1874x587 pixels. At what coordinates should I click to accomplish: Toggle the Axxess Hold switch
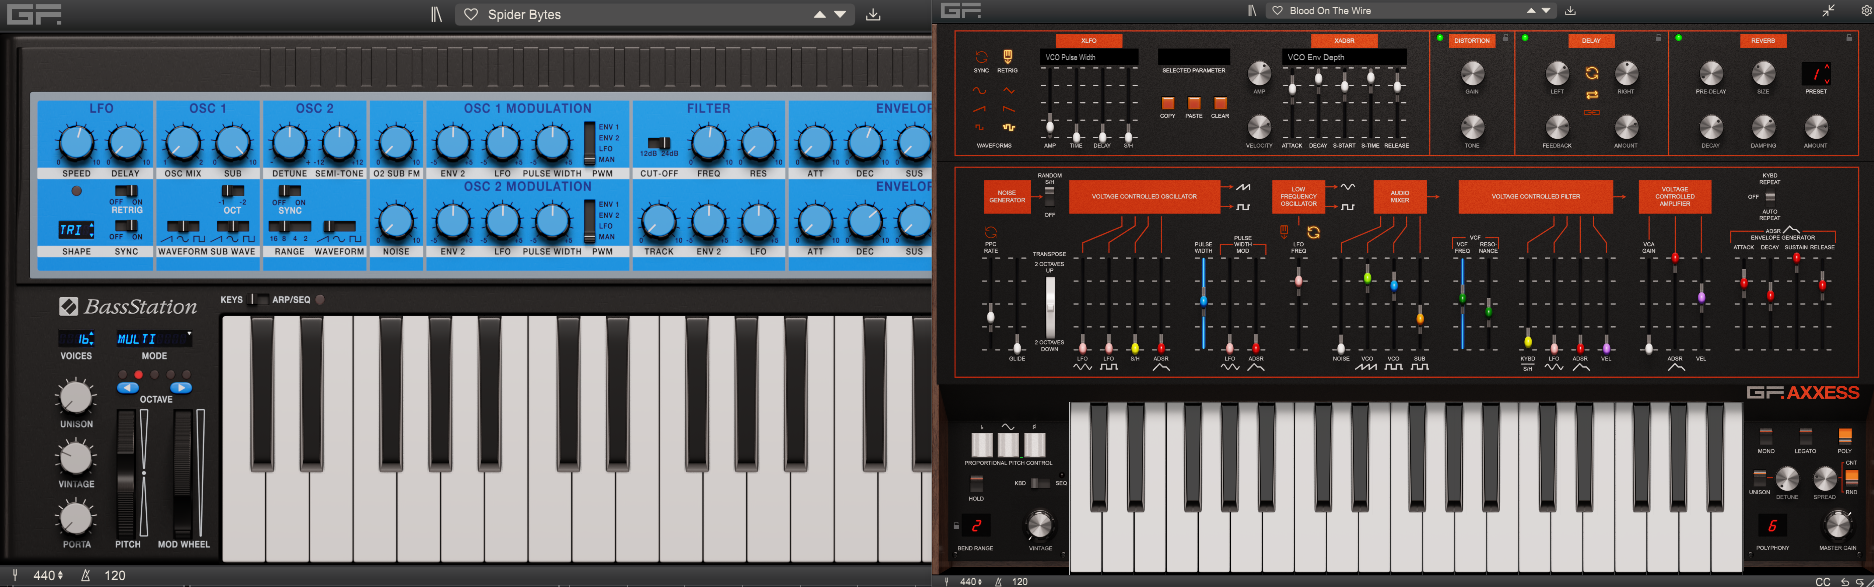click(976, 484)
